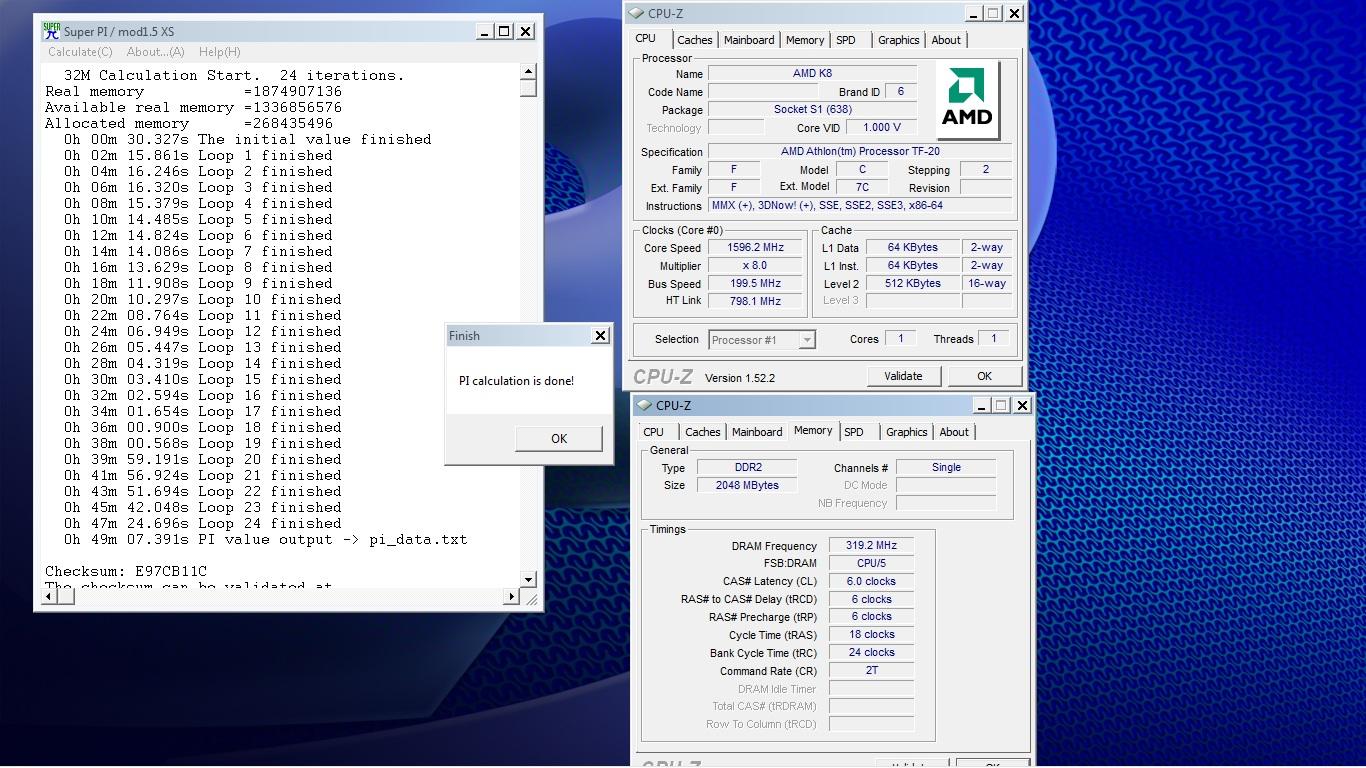Minimize the top CPU-Z window
Viewport: 1366px width, 768px height.
point(973,13)
